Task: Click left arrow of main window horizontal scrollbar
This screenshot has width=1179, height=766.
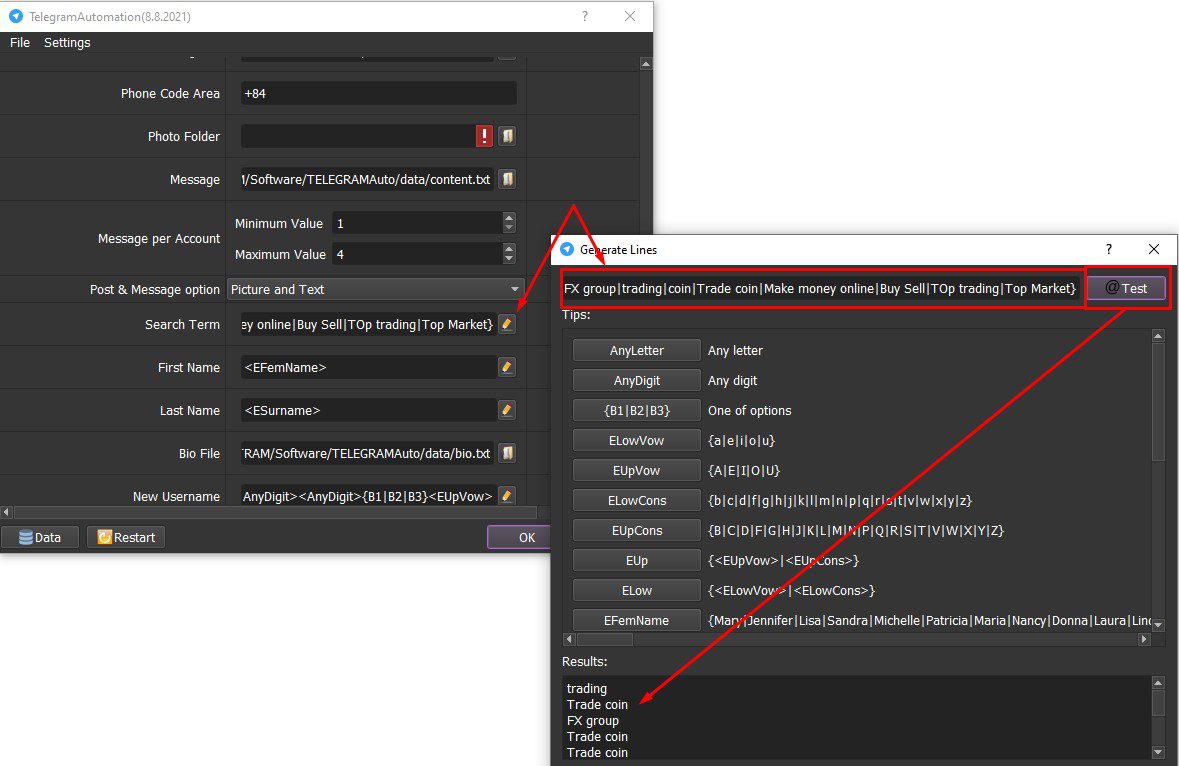Action: (6, 512)
